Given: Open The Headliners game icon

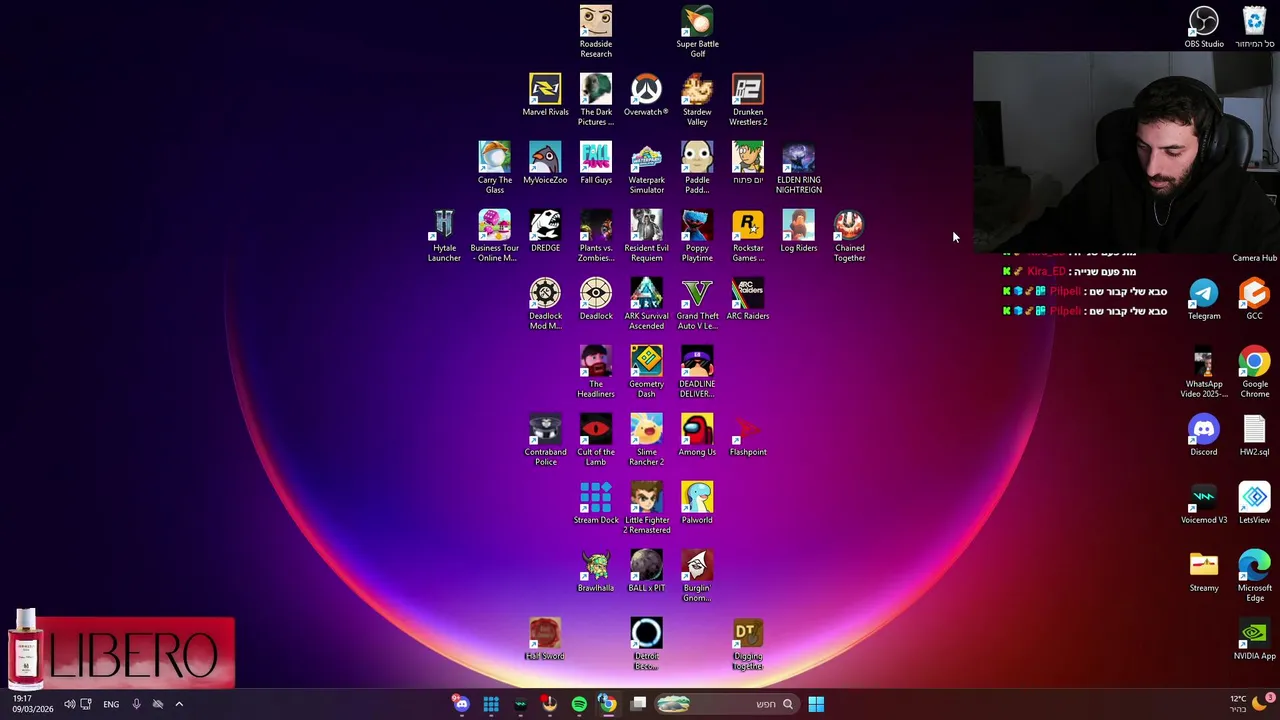Looking at the screenshot, I should coord(596,371).
